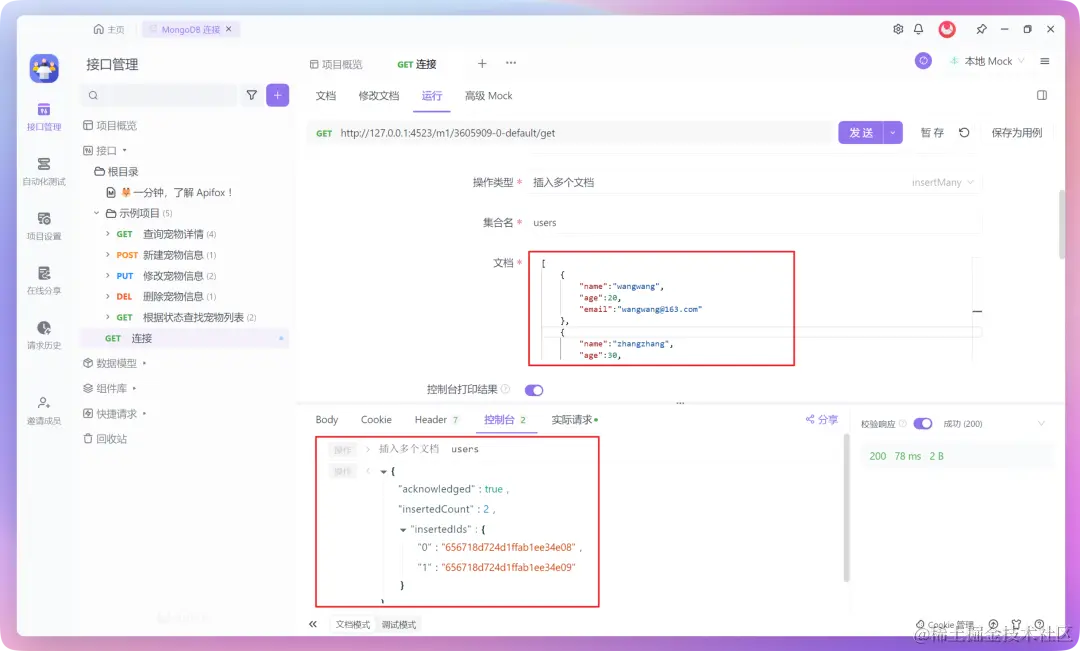Image resolution: width=1080 pixels, height=651 pixels.
Task: Click the reset/refresh arrow icon next to 暂存
Action: click(964, 132)
